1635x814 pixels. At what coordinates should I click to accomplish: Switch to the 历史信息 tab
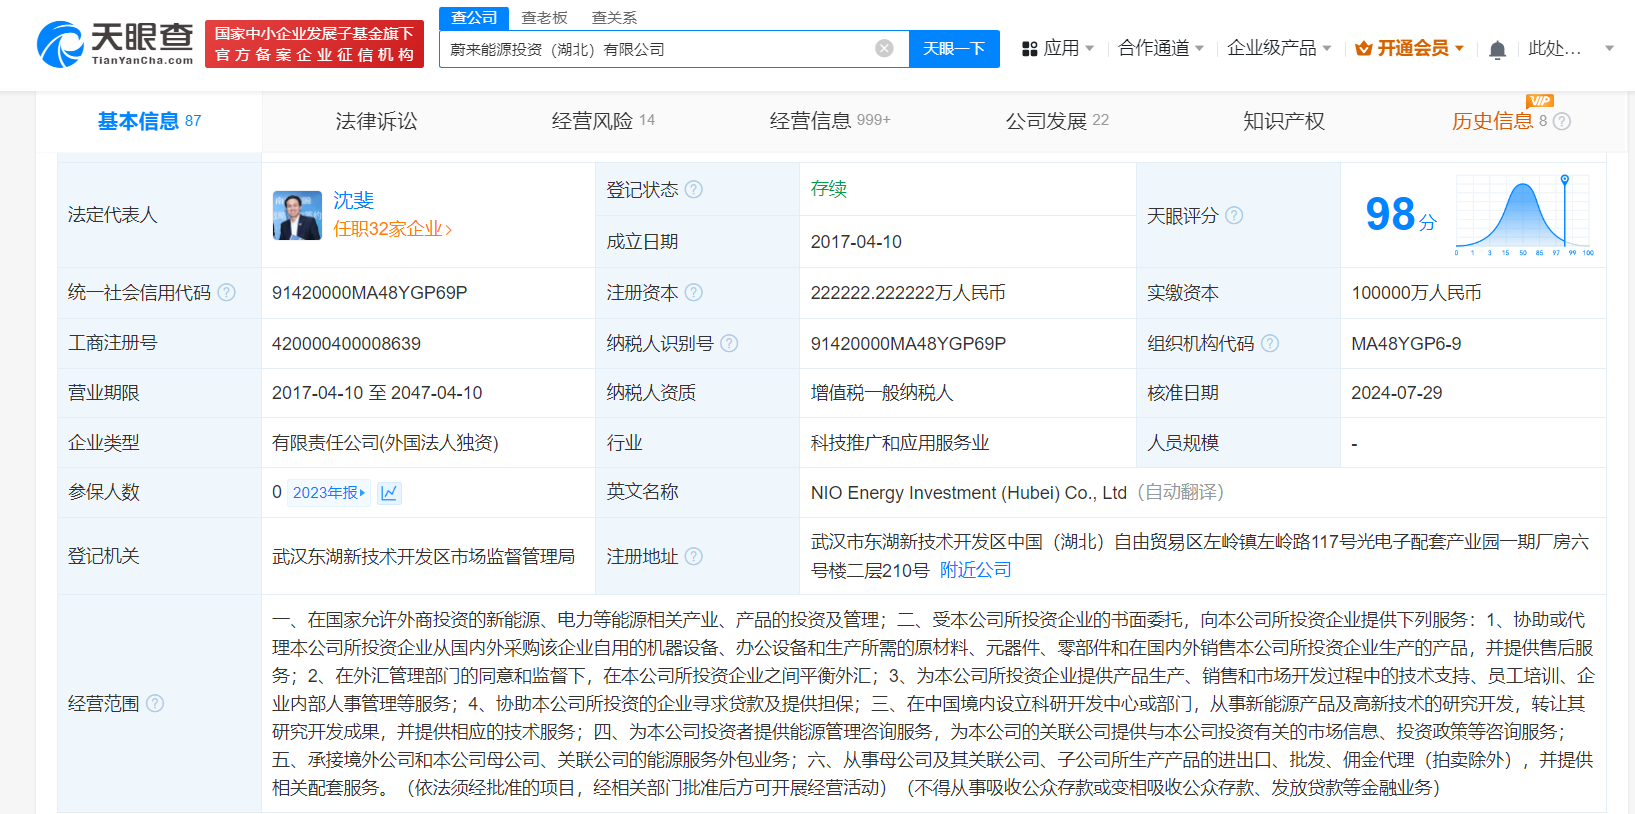(x=1493, y=121)
